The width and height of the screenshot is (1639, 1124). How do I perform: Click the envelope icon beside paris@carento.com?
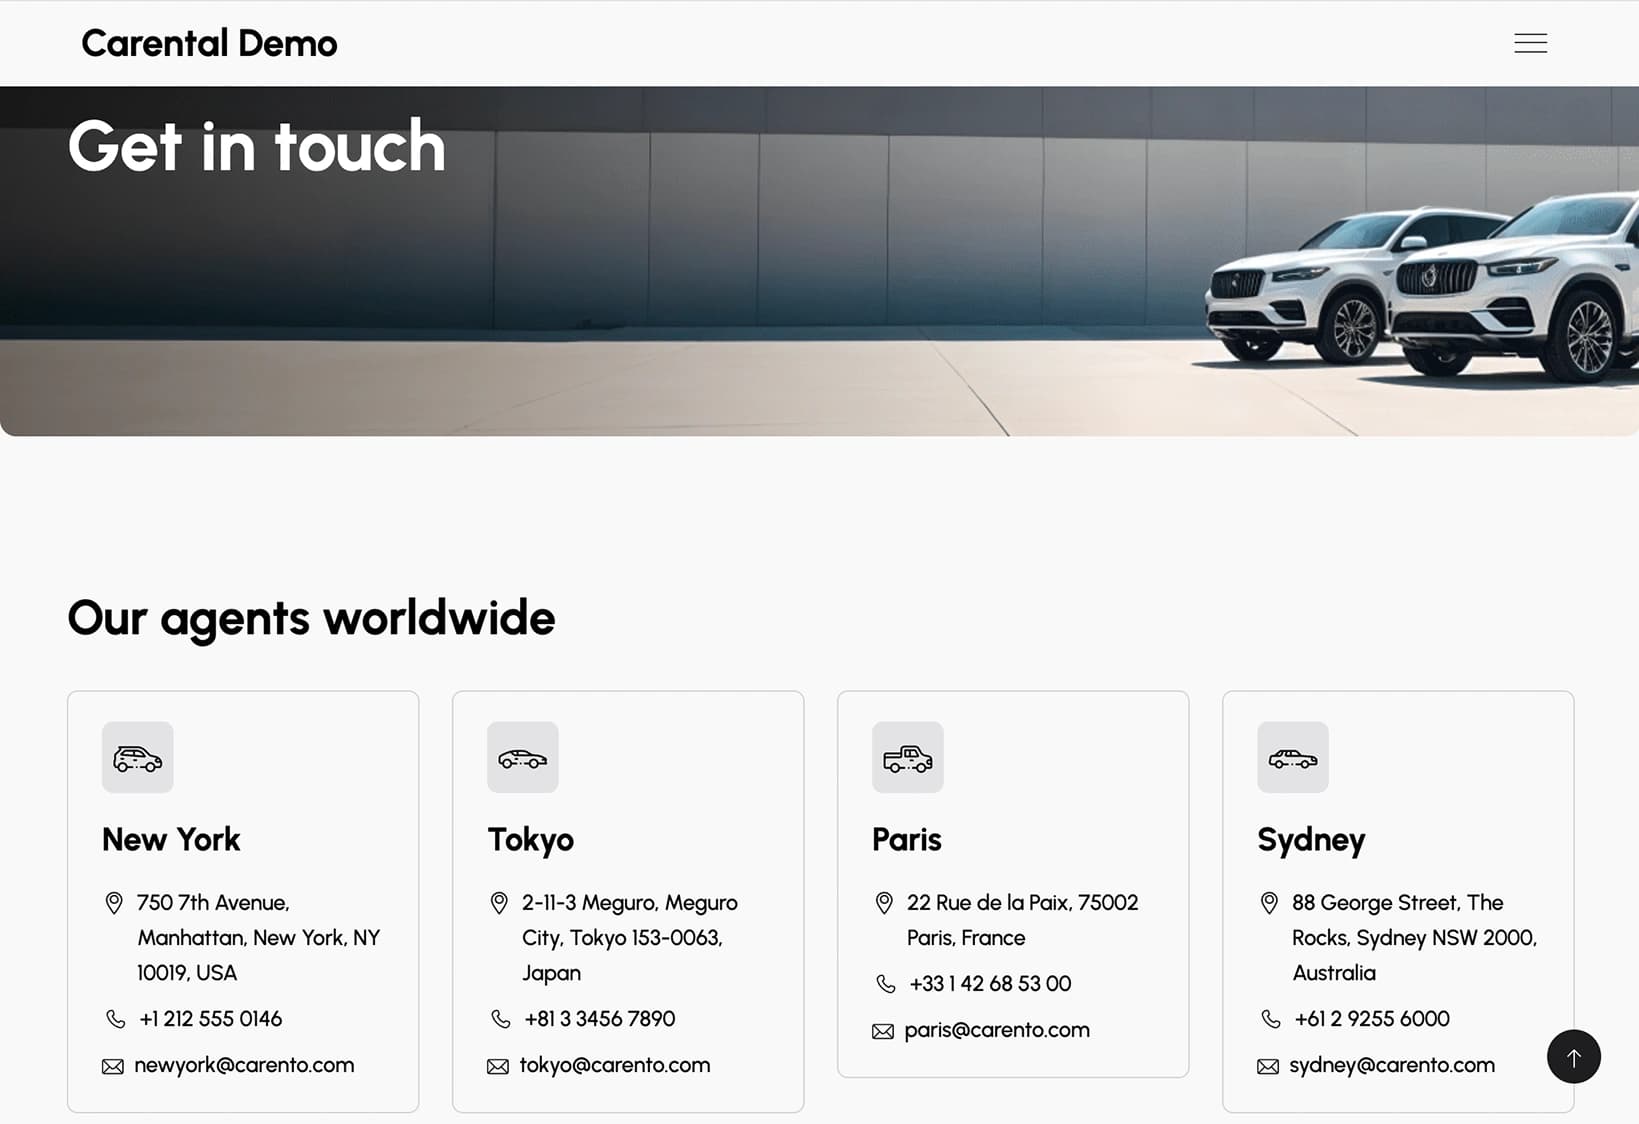(884, 1030)
